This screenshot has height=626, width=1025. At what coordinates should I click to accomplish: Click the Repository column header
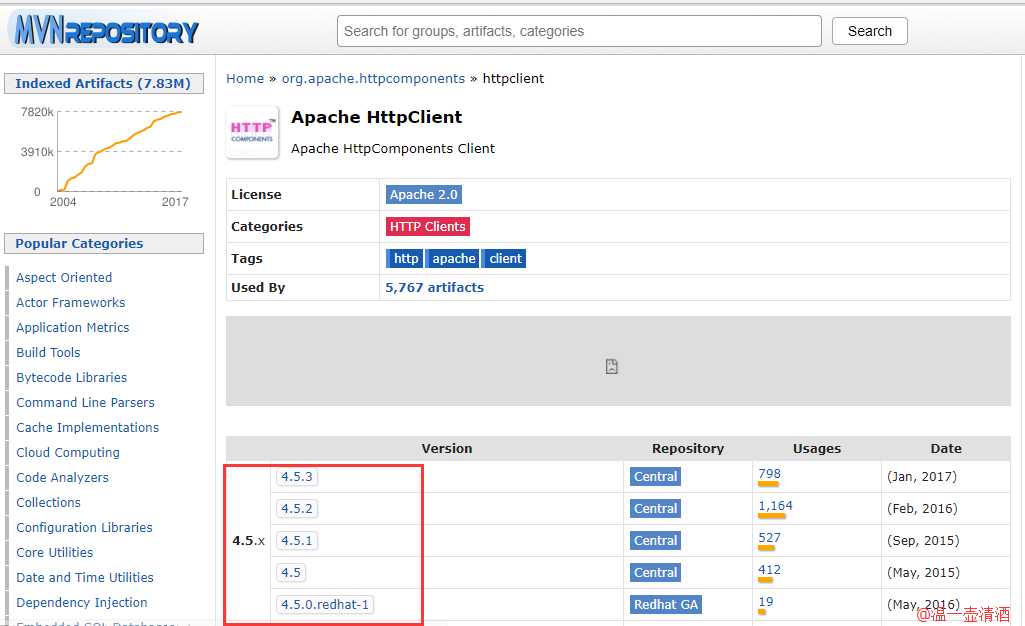[x=688, y=449]
